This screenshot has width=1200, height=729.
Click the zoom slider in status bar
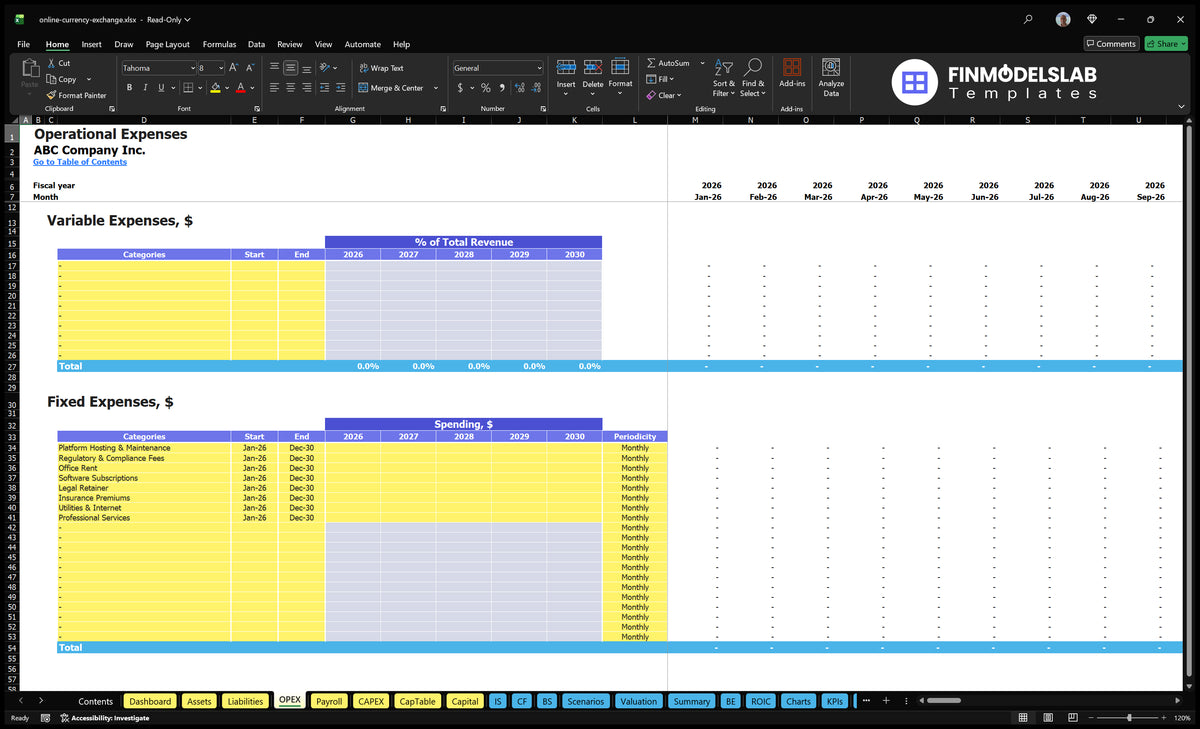pyautogui.click(x=1130, y=718)
